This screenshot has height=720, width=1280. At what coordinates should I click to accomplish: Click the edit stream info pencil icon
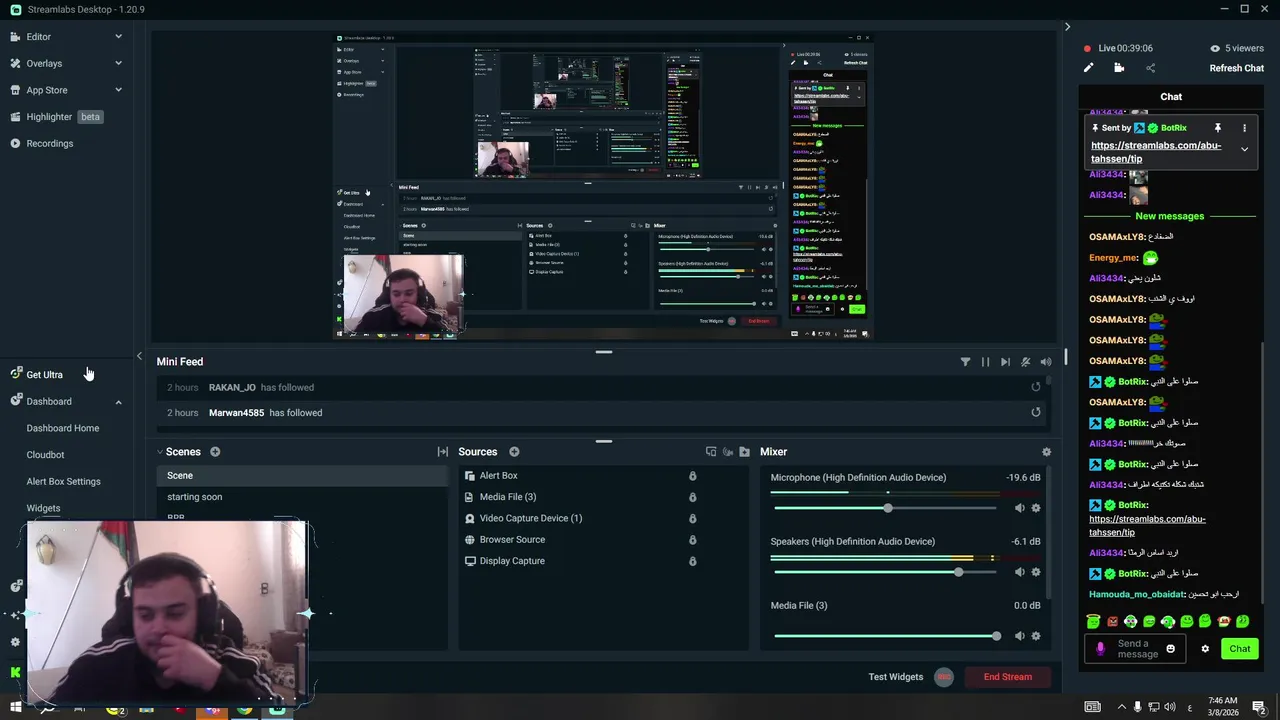[1089, 68]
